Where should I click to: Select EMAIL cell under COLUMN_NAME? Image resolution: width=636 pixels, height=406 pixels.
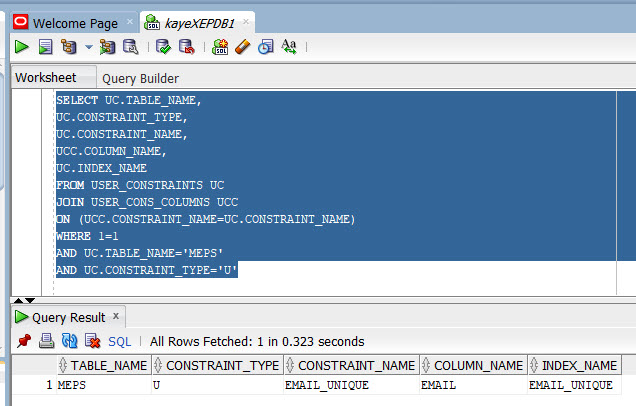click(x=473, y=385)
